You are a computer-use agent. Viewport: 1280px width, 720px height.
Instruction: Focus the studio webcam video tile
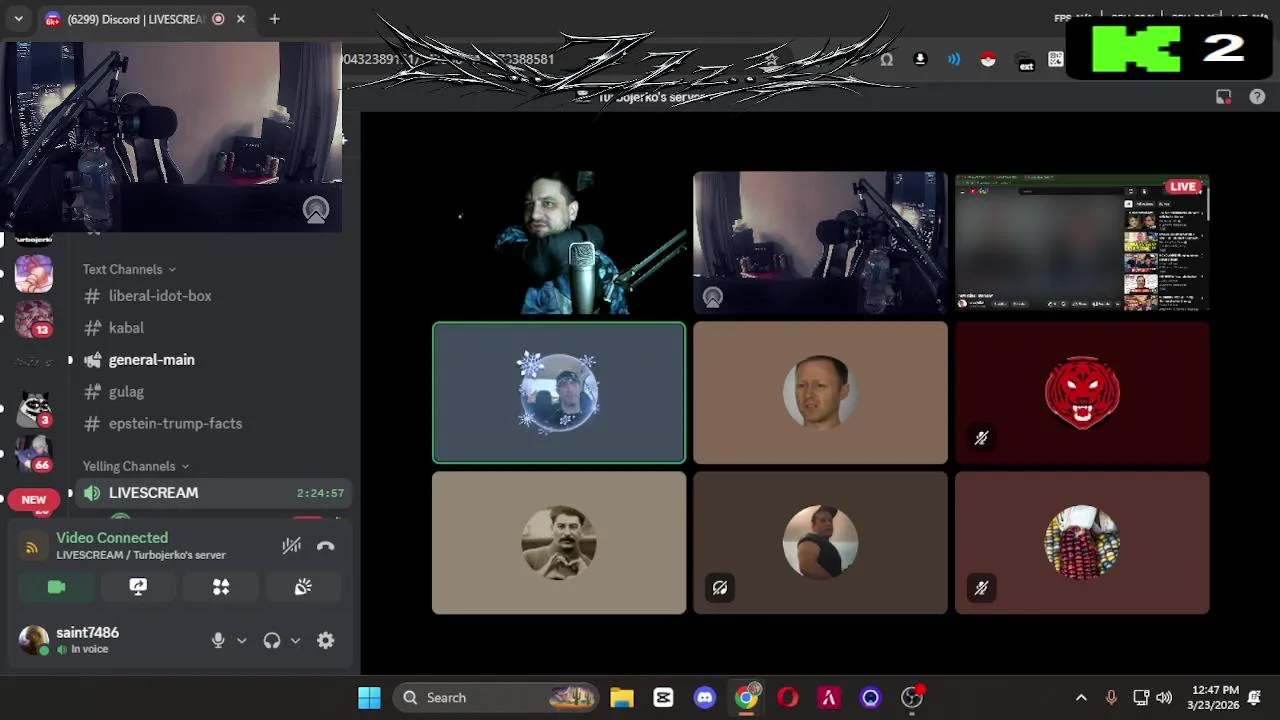coord(820,244)
